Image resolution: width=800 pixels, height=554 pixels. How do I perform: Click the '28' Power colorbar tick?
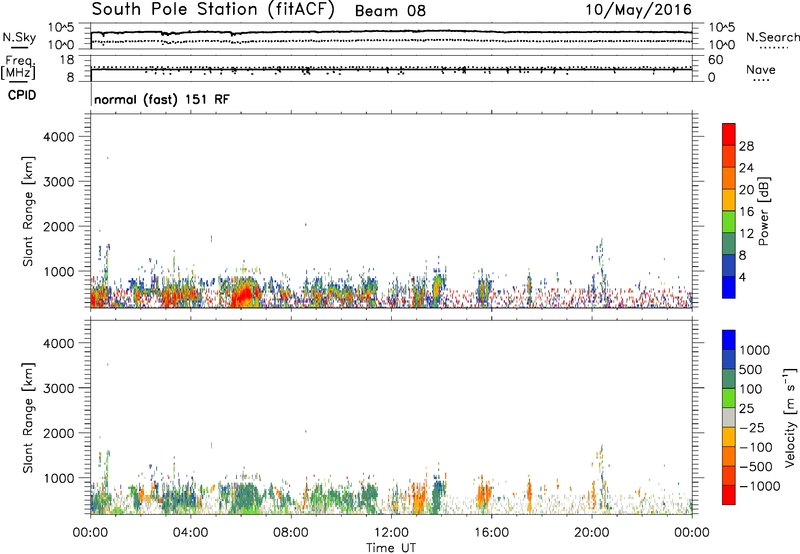(x=746, y=146)
